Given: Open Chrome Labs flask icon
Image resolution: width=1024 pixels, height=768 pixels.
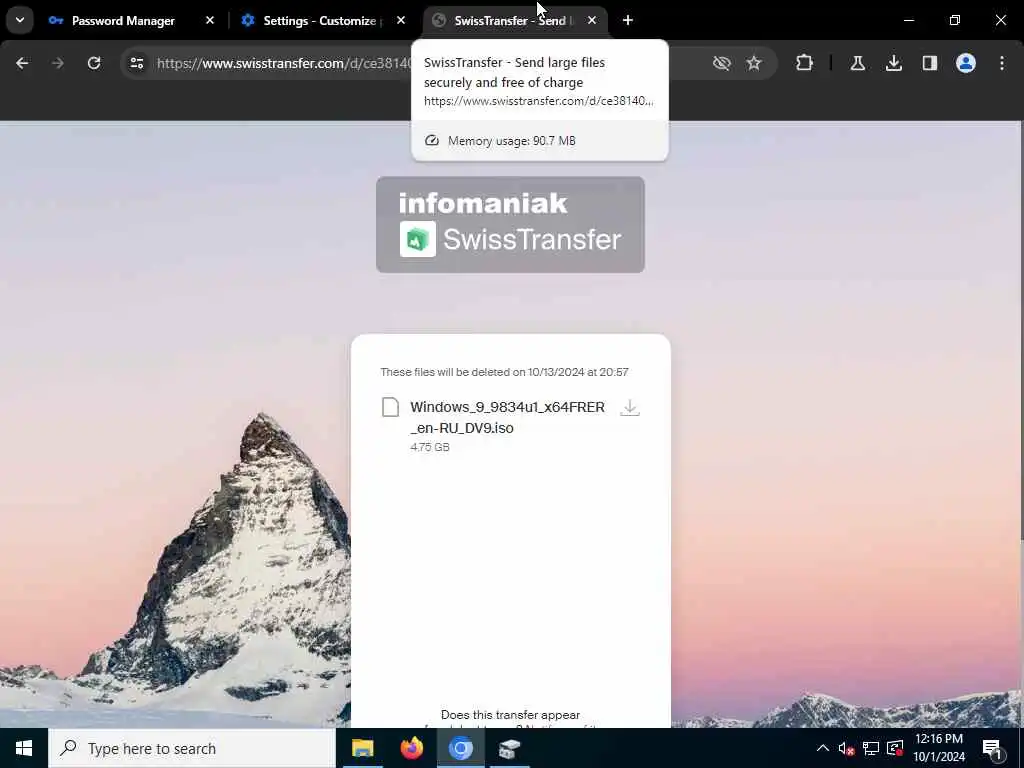Looking at the screenshot, I should click(x=857, y=63).
